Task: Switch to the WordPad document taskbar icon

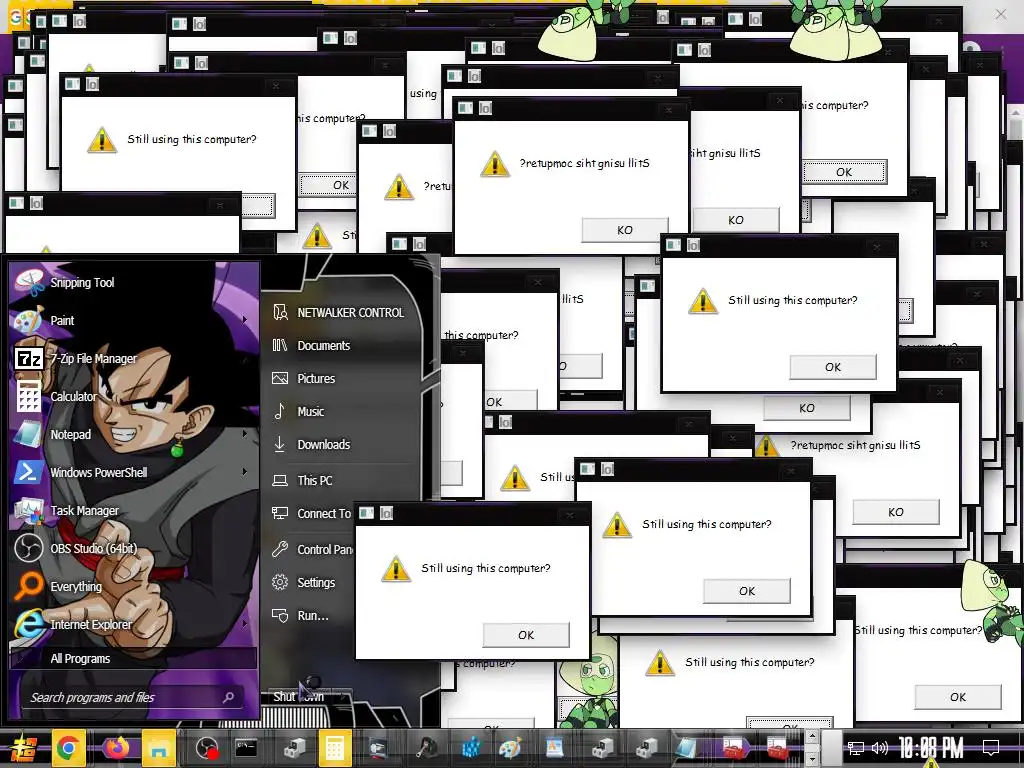Action: pos(554,748)
